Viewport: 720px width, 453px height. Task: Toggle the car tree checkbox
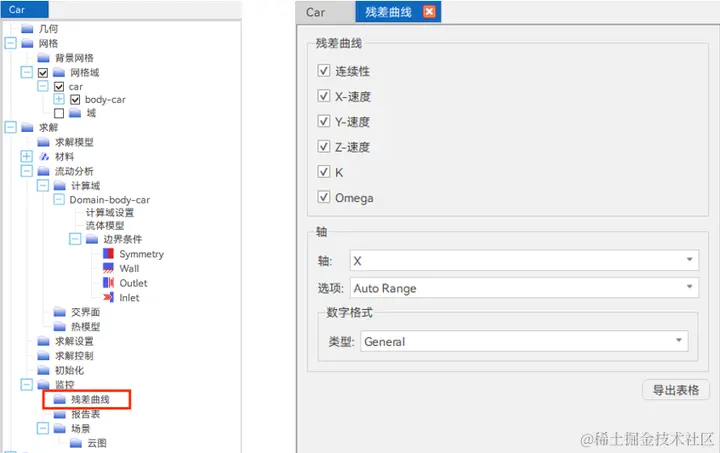59,87
